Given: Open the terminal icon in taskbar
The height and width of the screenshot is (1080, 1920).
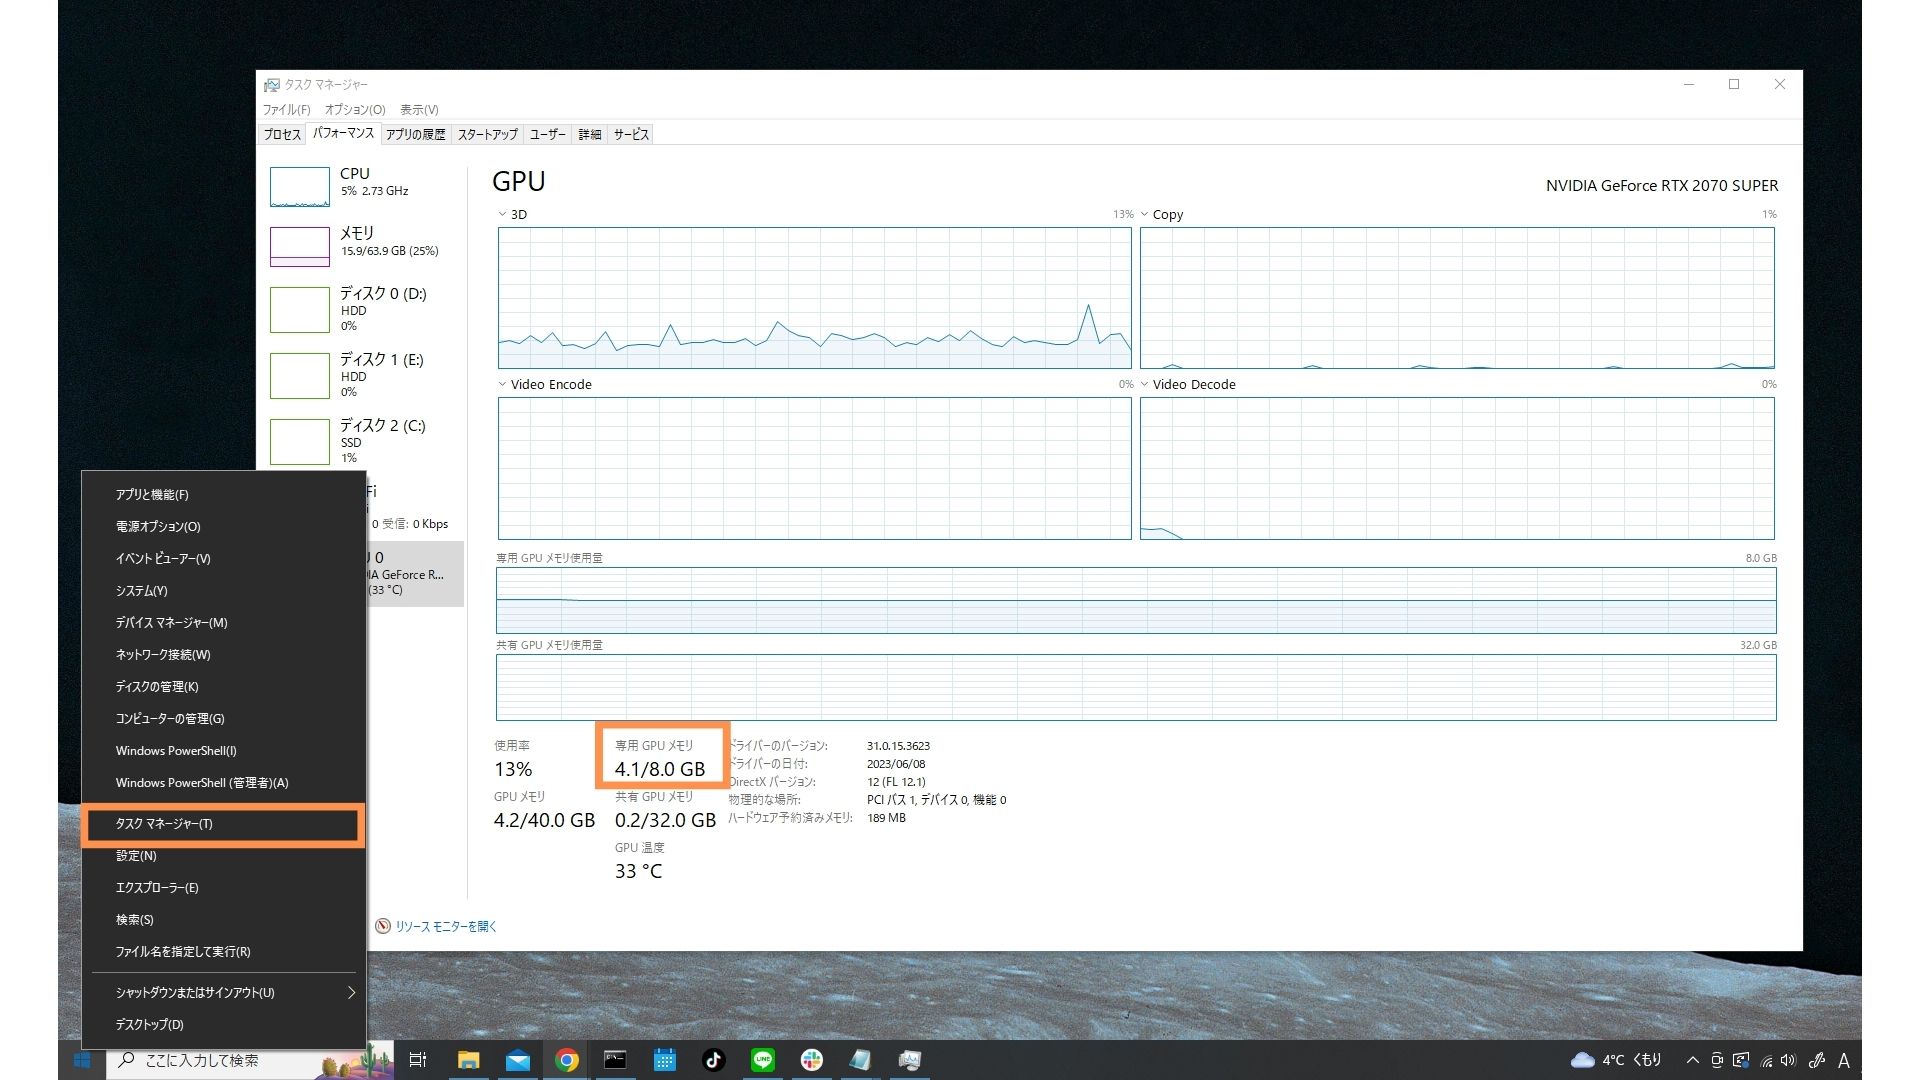Looking at the screenshot, I should (615, 1060).
